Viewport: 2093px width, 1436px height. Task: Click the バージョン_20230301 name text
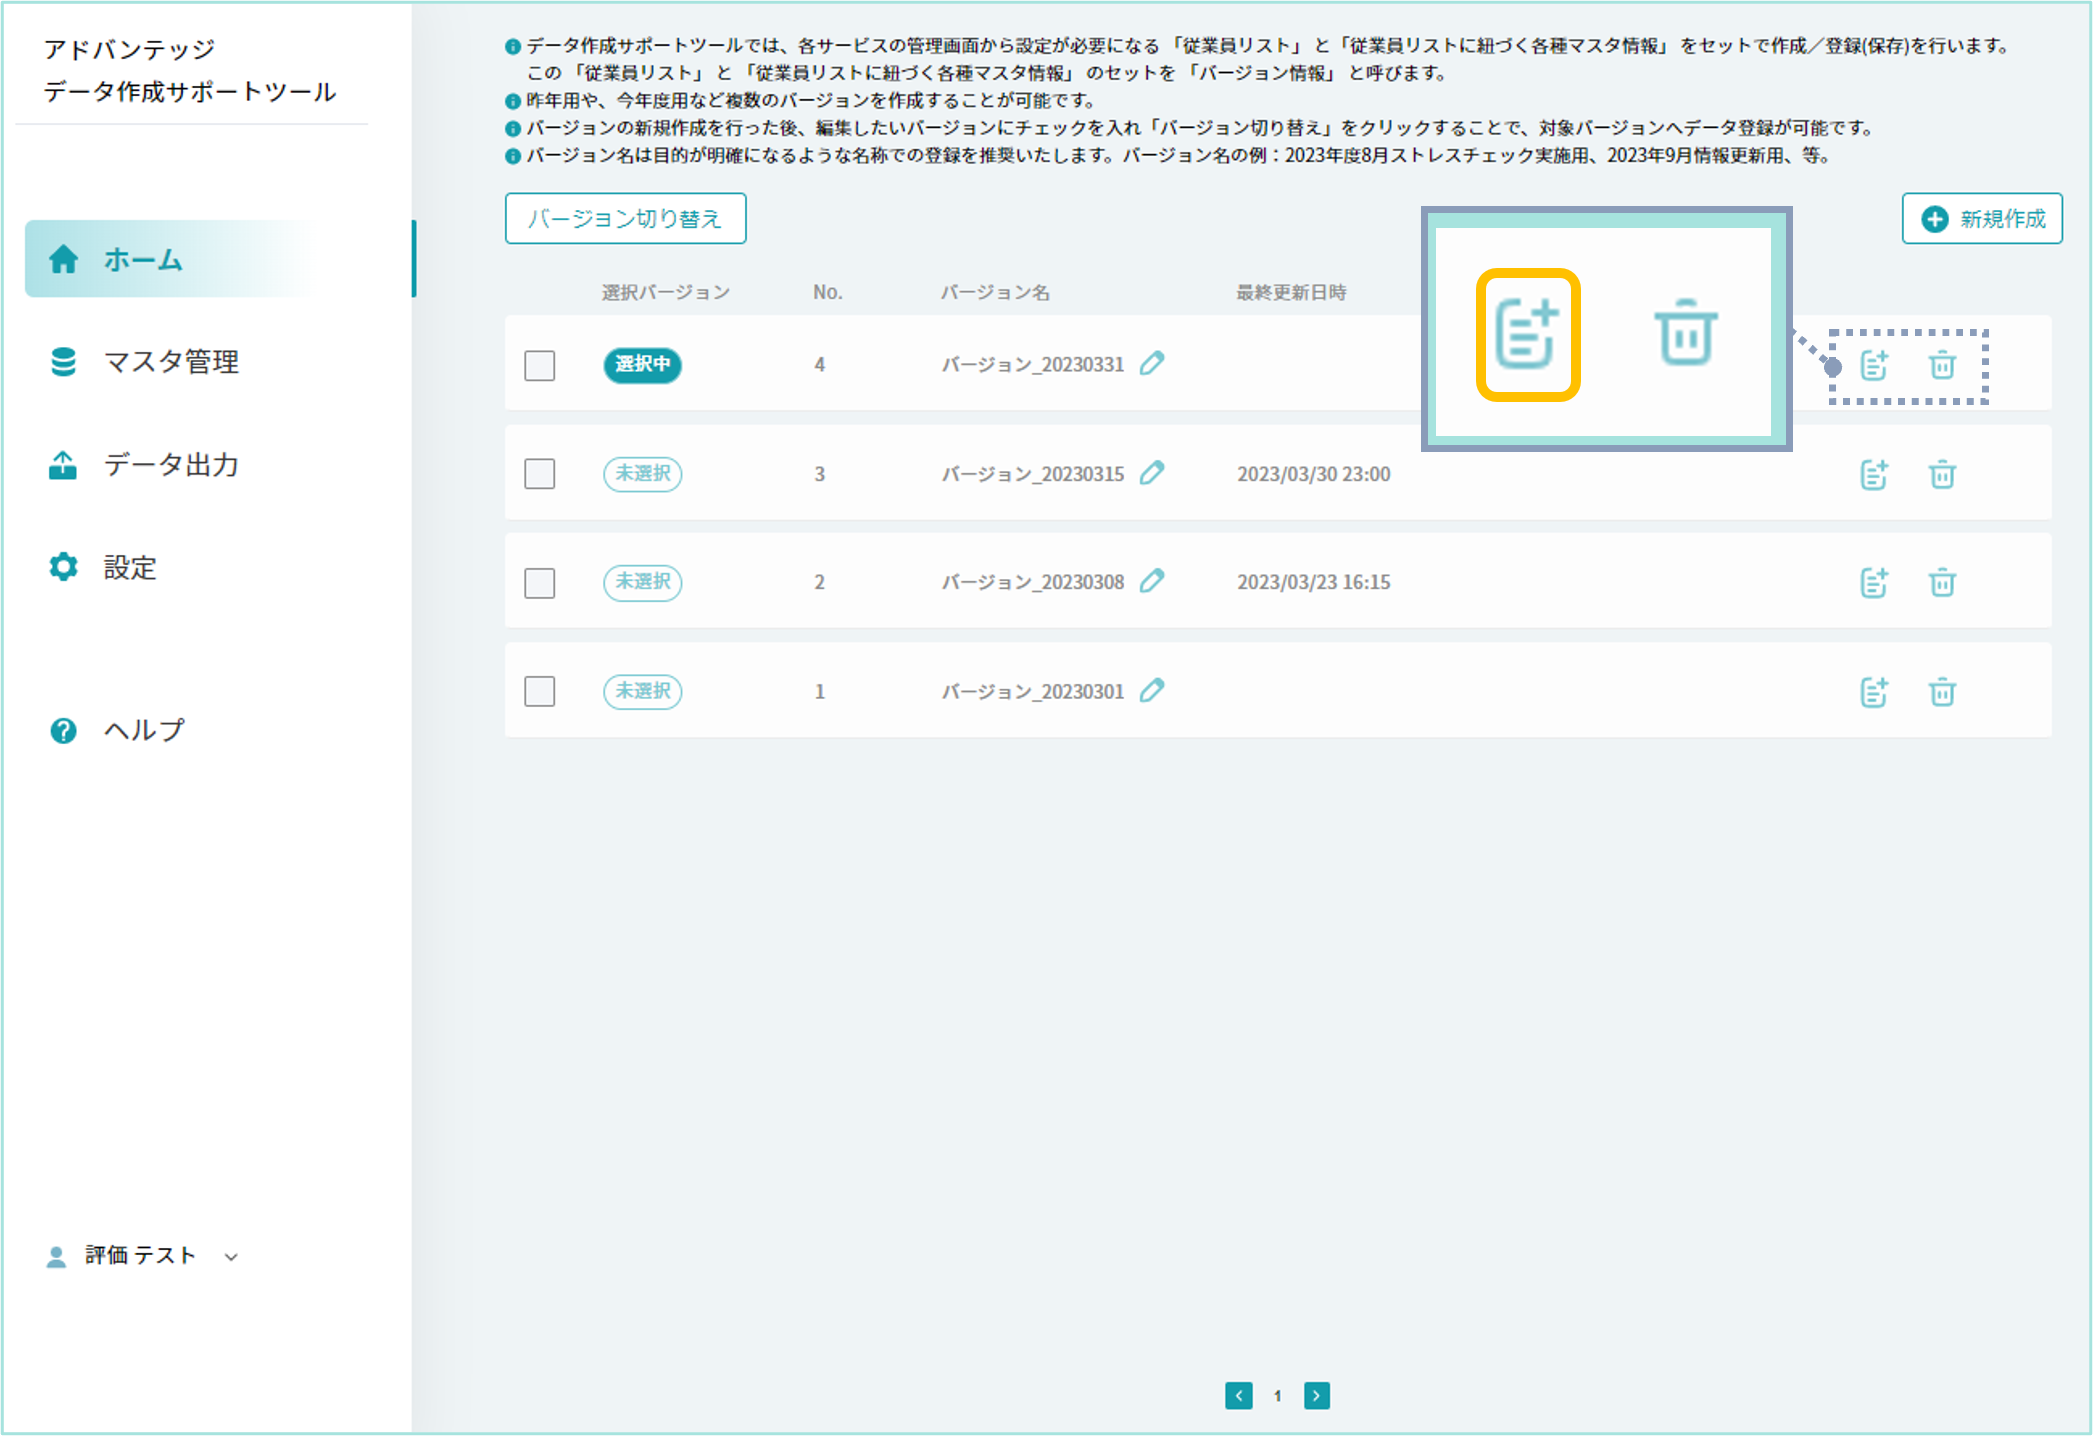pos(1032,692)
